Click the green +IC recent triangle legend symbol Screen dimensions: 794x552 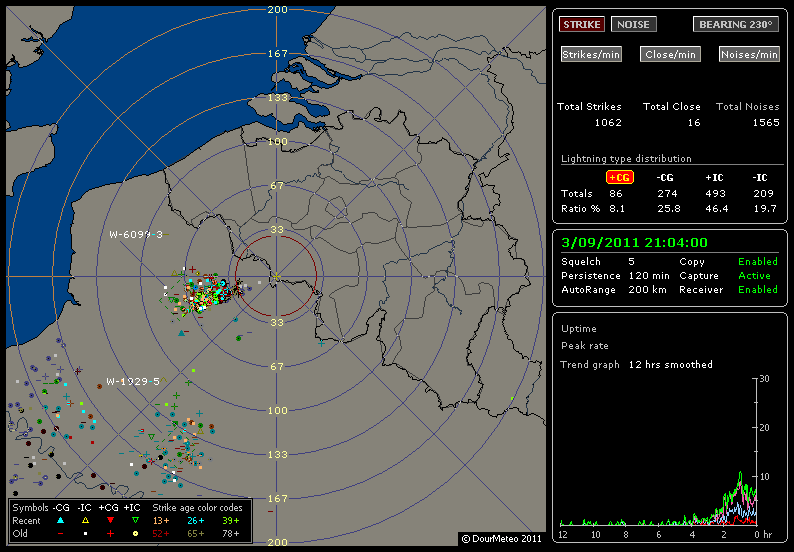click(x=135, y=521)
